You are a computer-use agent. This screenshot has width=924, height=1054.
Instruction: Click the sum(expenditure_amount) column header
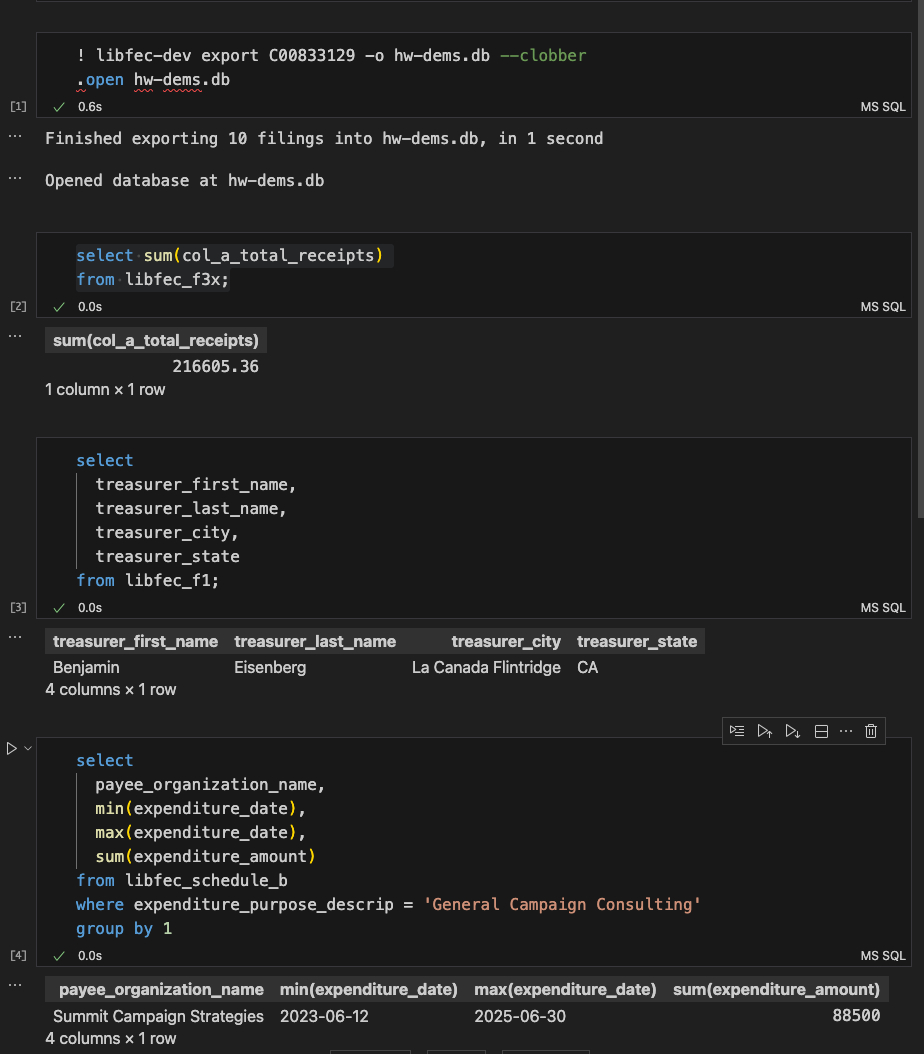pyautogui.click(x=776, y=989)
